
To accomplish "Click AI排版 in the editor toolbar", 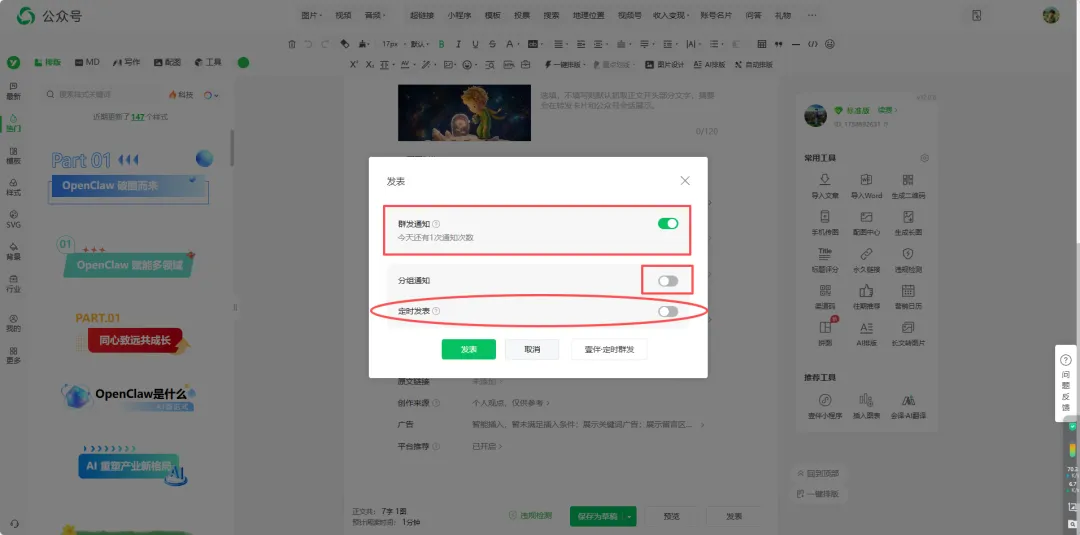I will [x=709, y=65].
